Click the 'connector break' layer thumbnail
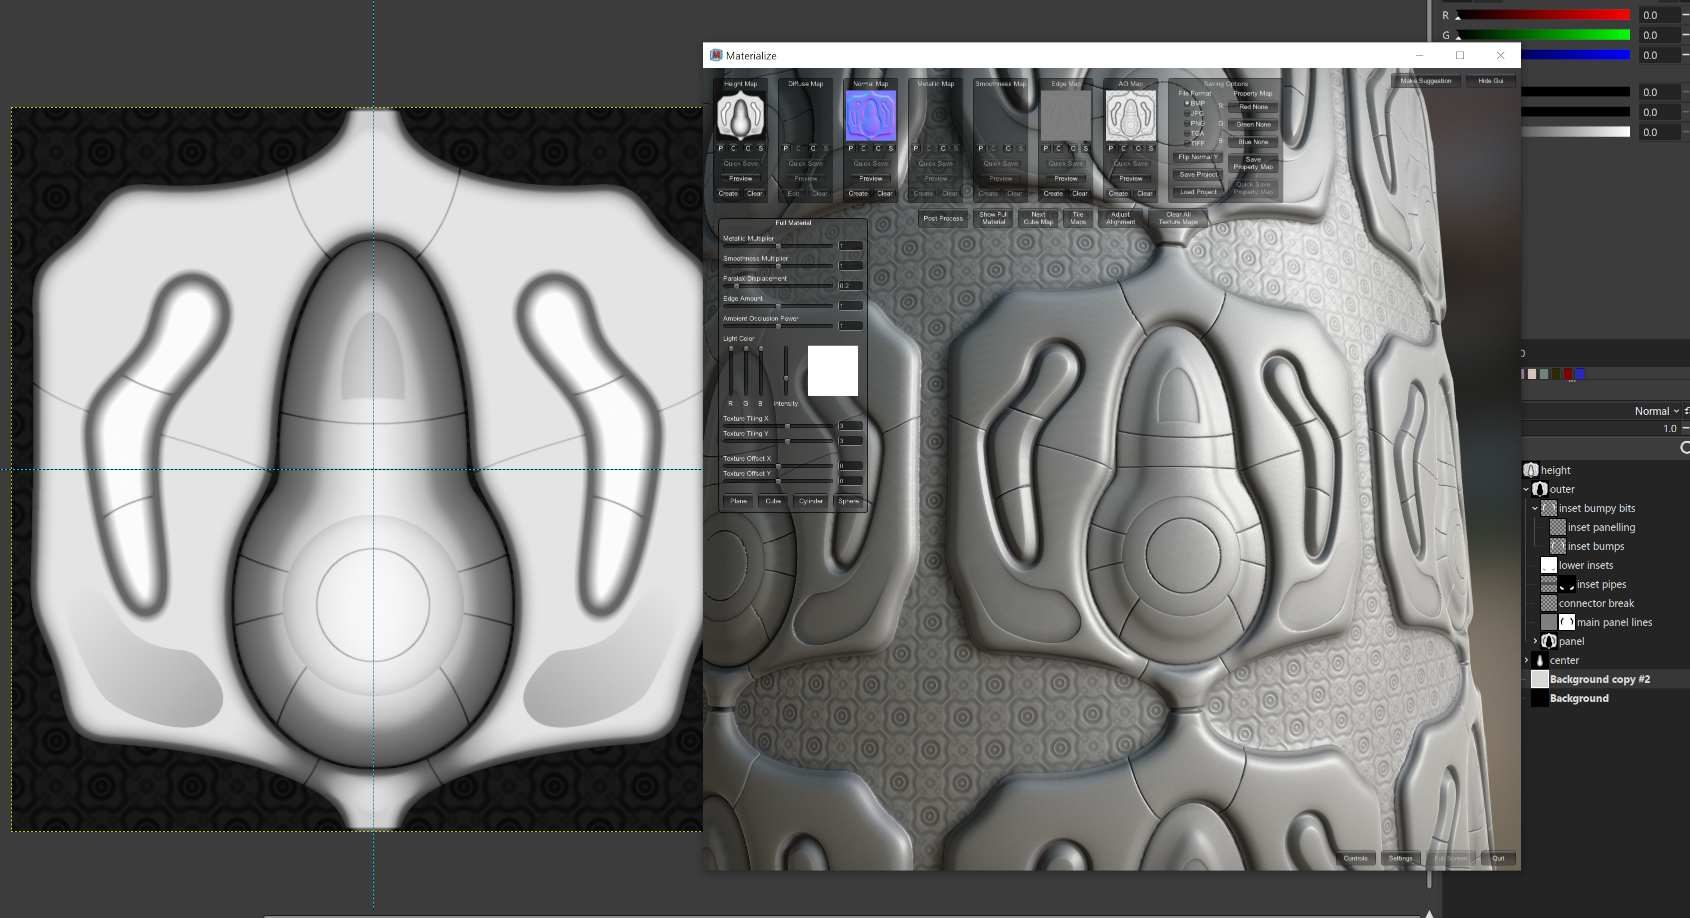 click(x=1549, y=603)
